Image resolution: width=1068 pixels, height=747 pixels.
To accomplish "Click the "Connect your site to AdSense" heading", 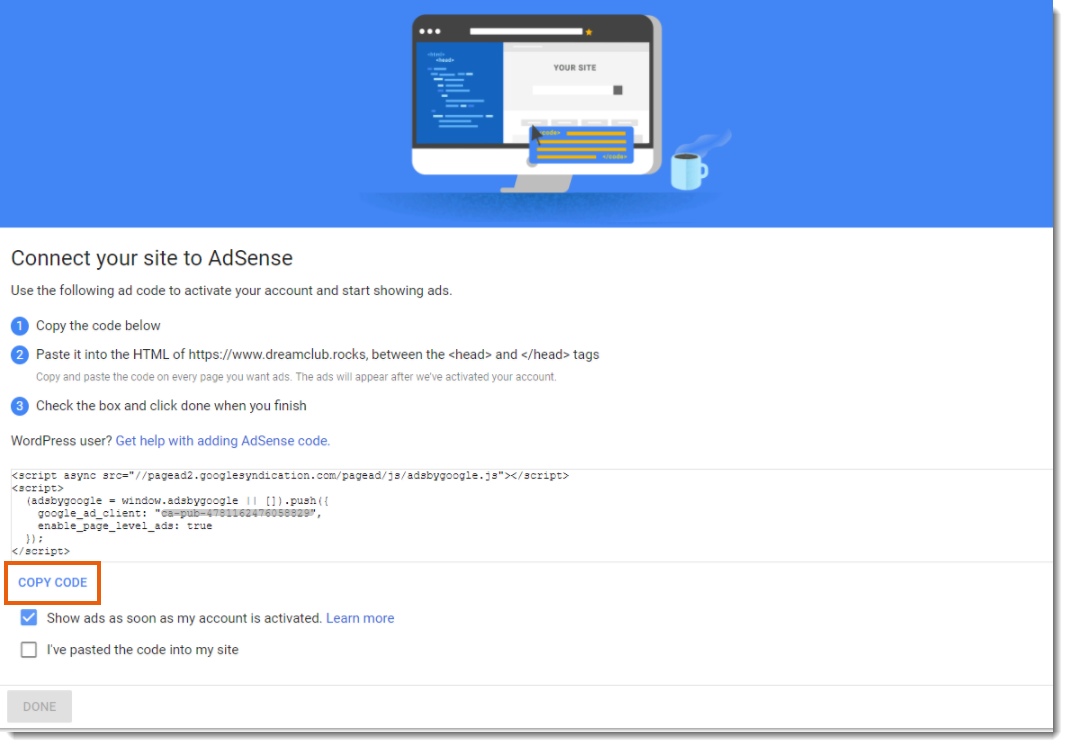I will [152, 258].
